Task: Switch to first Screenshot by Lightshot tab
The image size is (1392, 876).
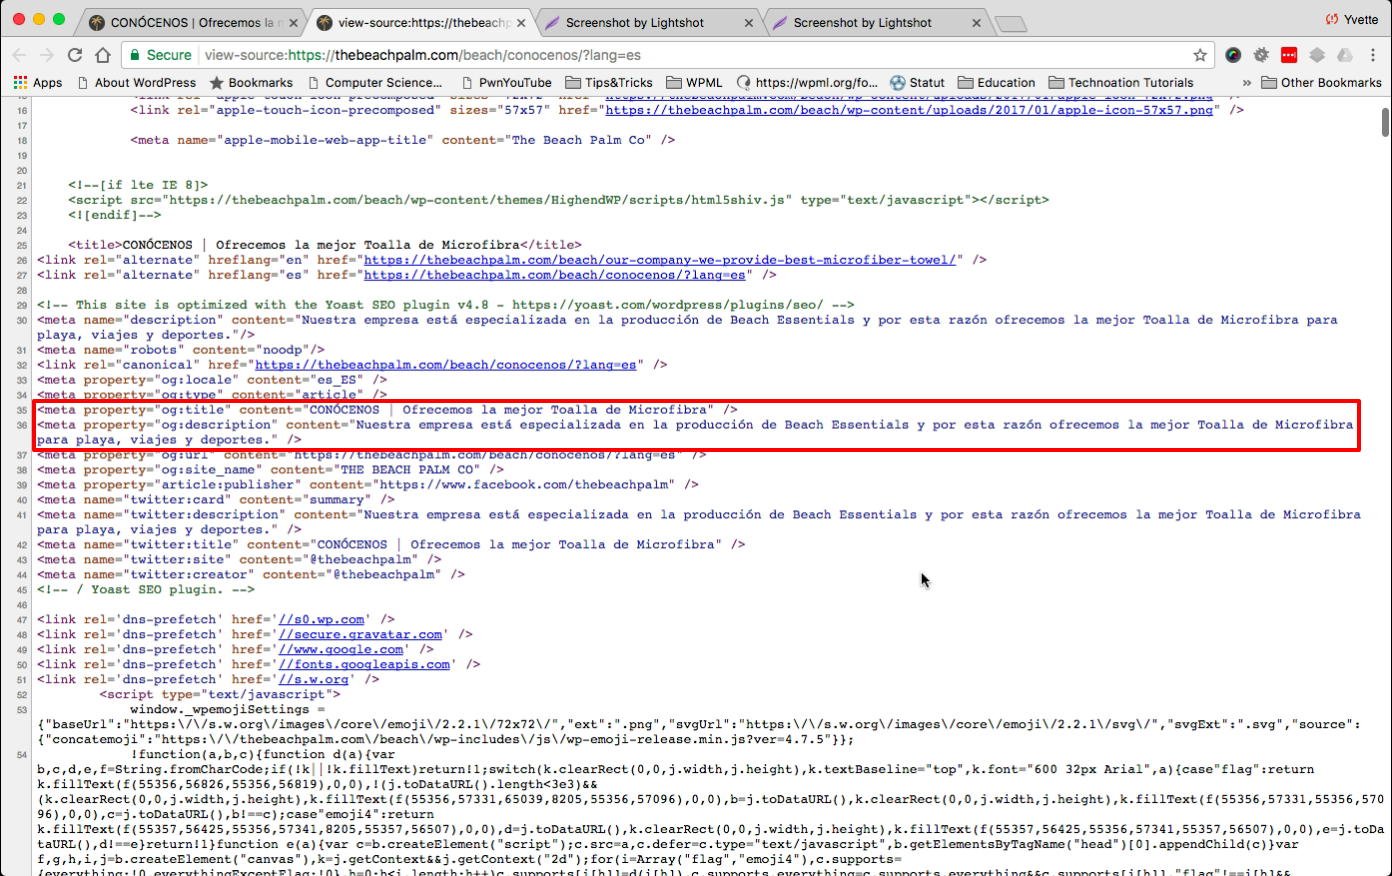Action: pos(648,22)
